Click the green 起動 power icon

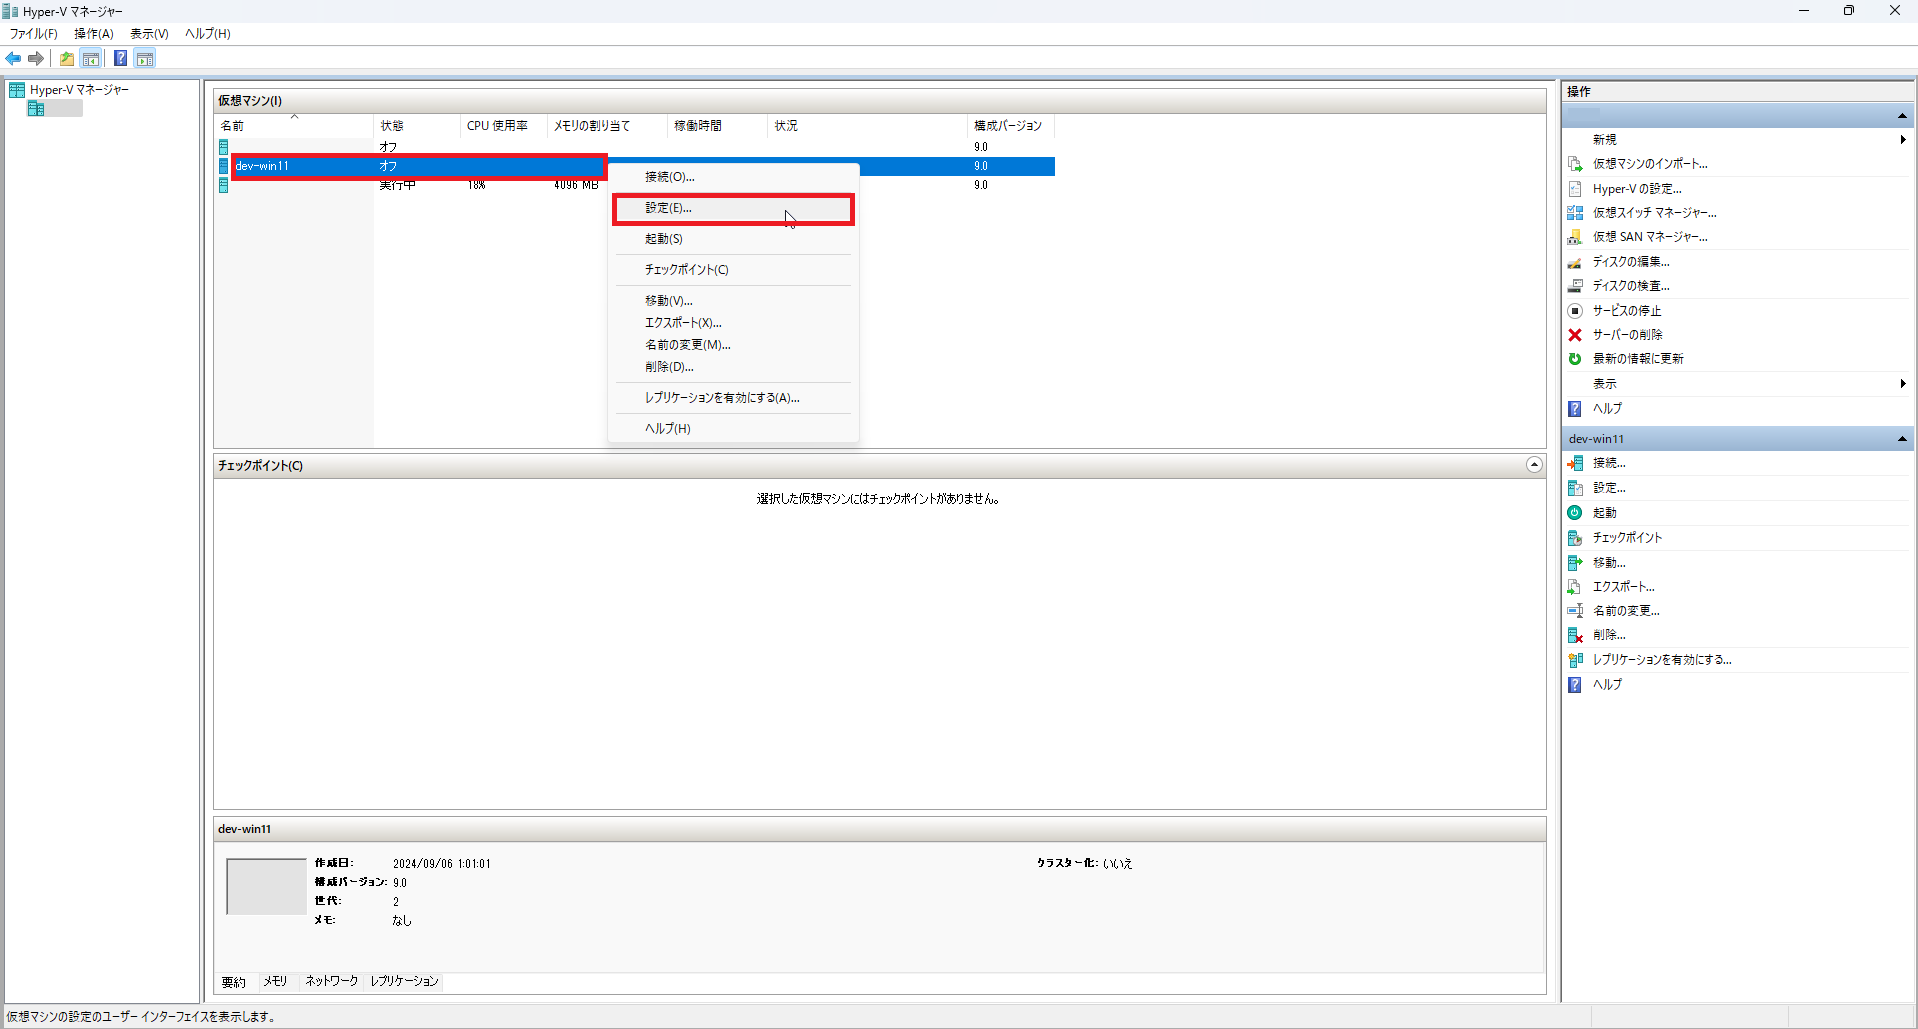pos(1575,513)
